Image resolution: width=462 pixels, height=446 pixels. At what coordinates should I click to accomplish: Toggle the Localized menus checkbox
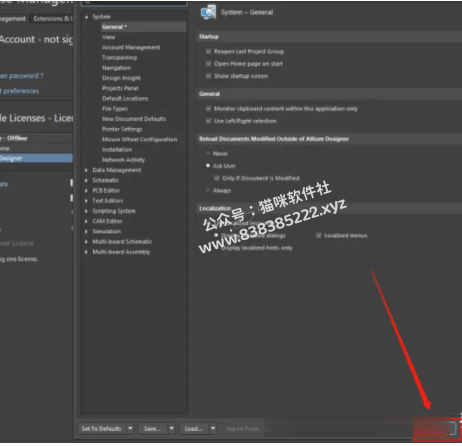319,236
